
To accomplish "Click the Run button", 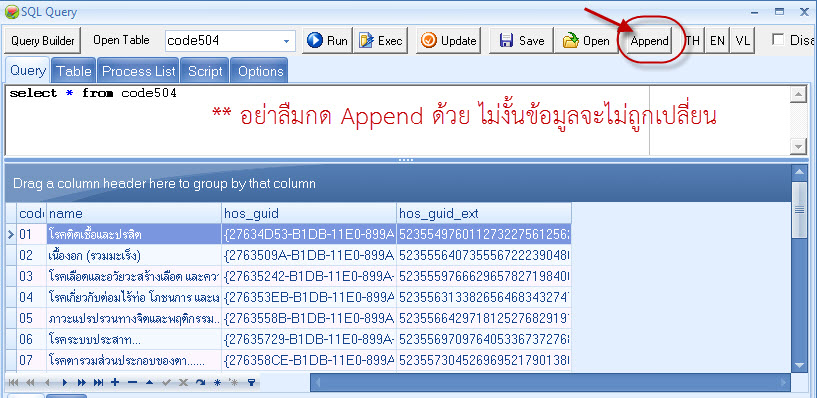I will tap(328, 41).
